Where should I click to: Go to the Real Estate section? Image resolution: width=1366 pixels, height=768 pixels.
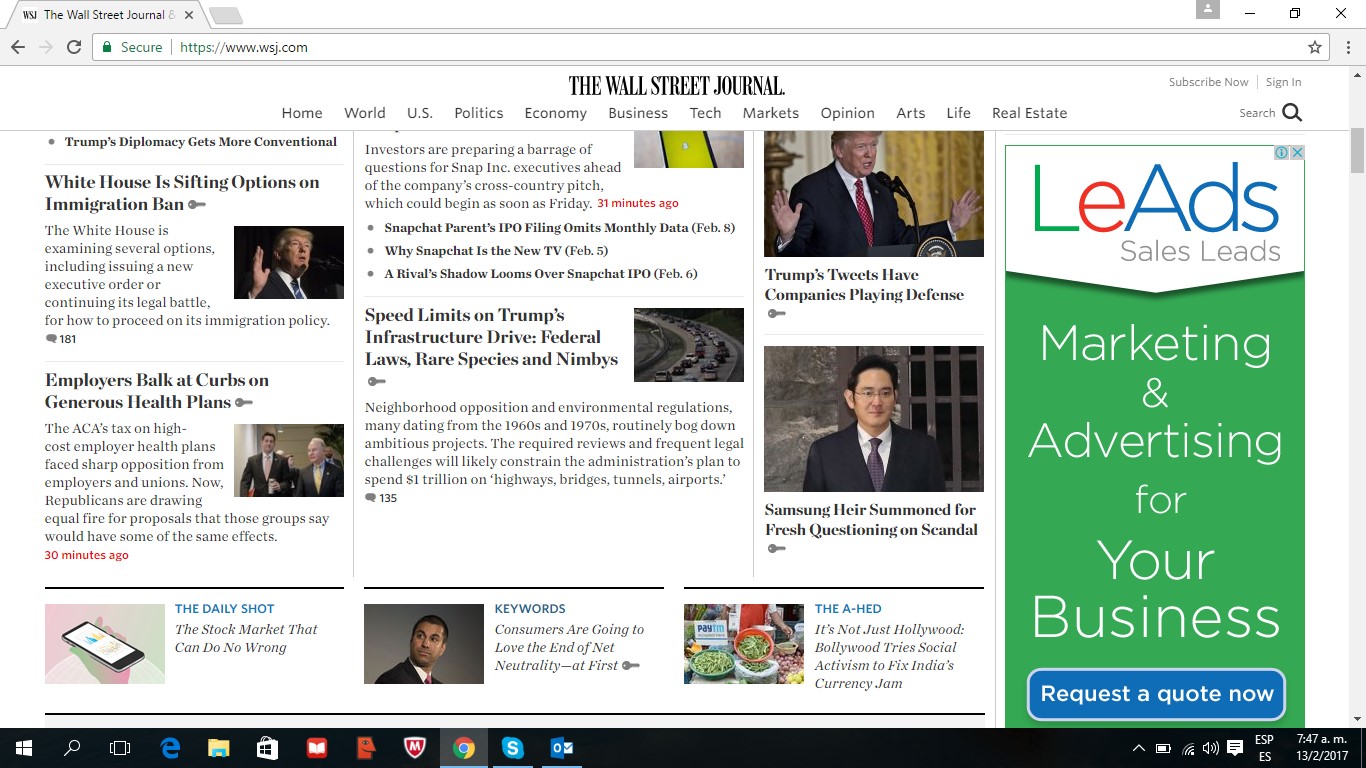[x=1030, y=113]
